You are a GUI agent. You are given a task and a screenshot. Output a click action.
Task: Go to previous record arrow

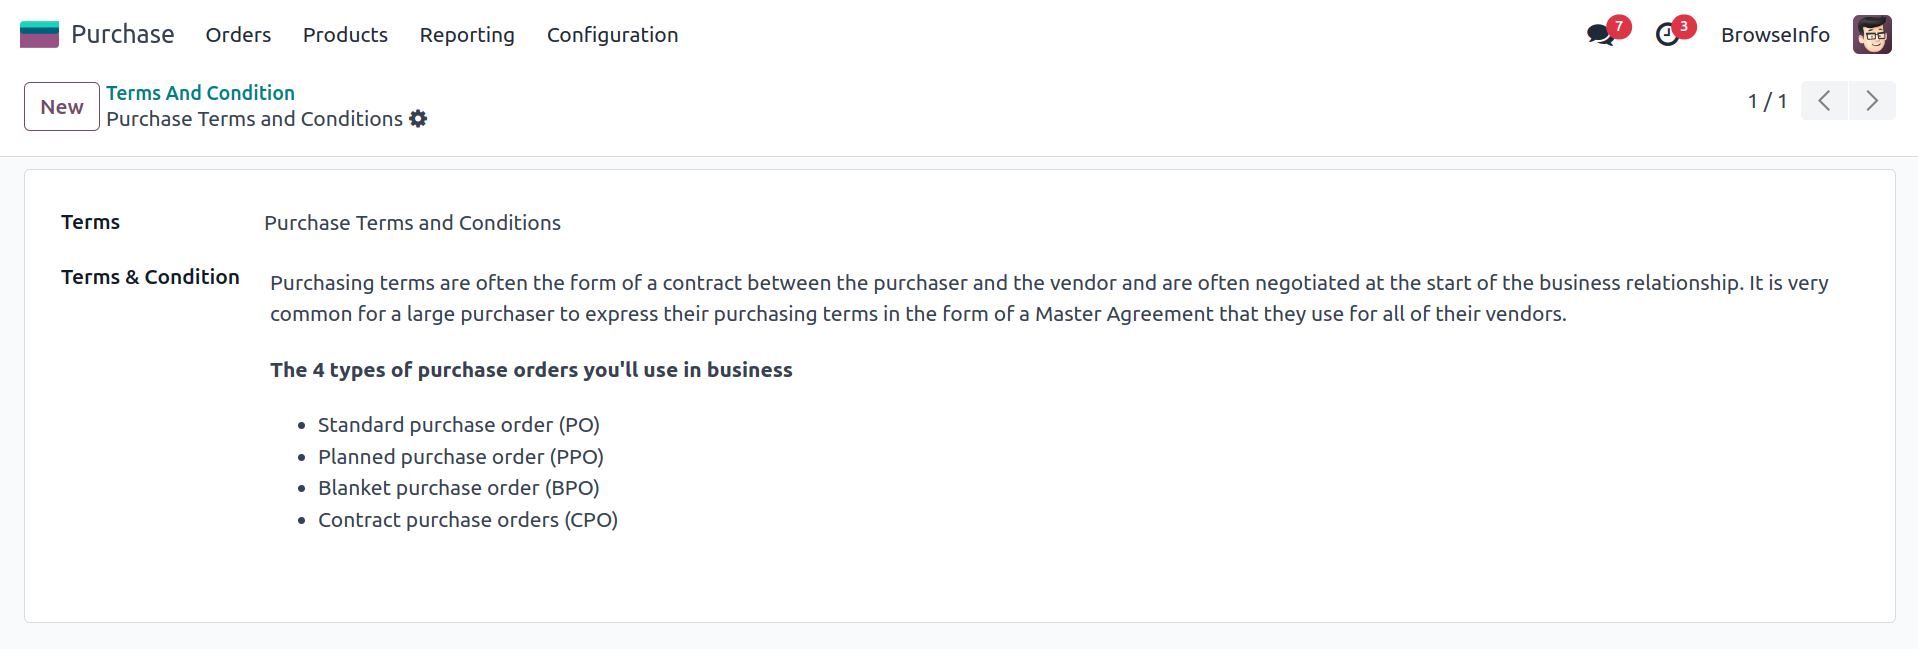coord(1824,101)
